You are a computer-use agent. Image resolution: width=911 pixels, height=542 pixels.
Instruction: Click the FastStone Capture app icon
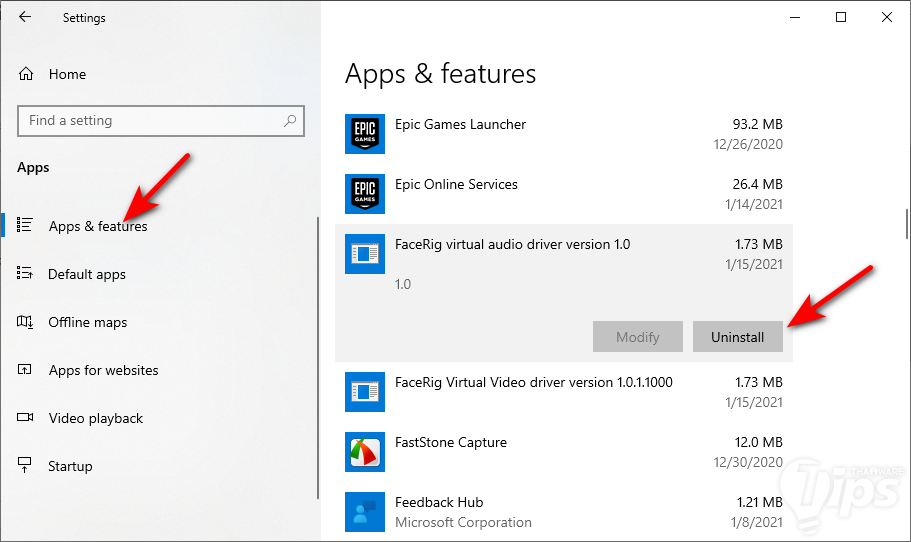[365, 452]
